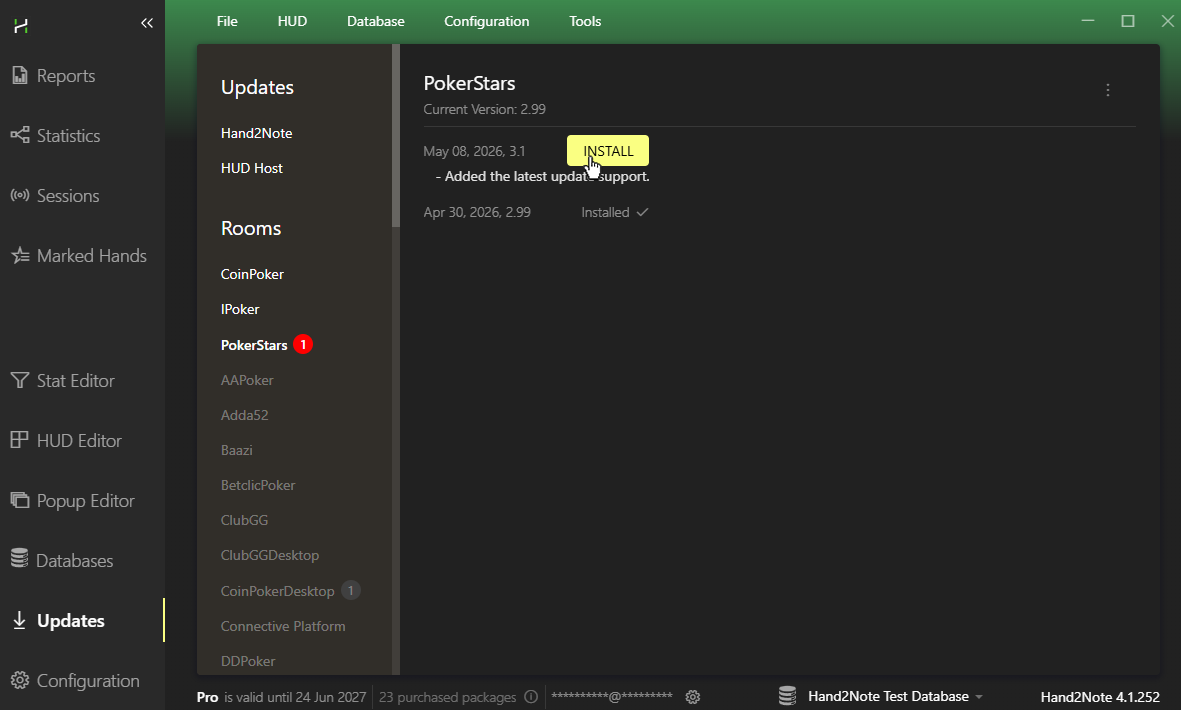Image resolution: width=1181 pixels, height=710 pixels.
Task: Click the Updates download arrow icon
Action: coord(20,620)
